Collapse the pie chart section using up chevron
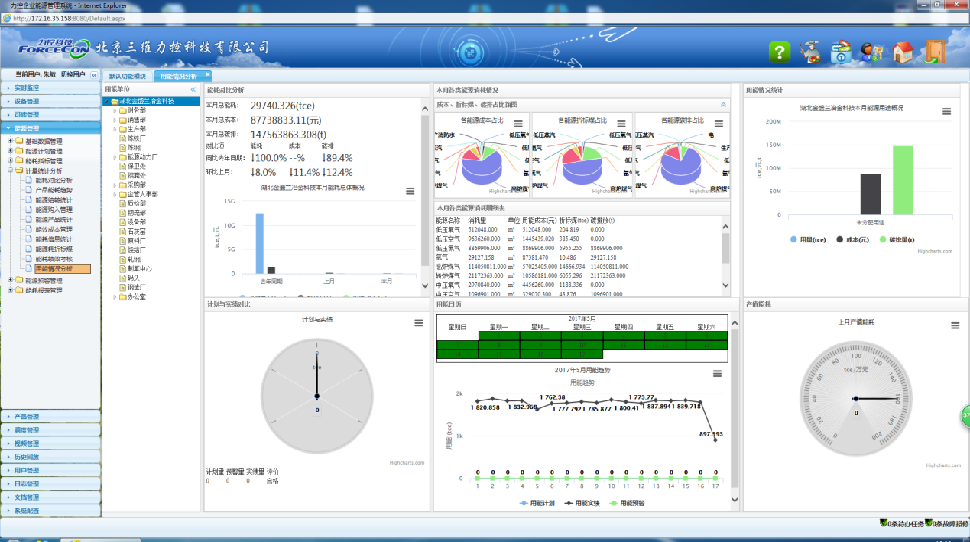Viewport: 970px width, 542px height. click(723, 104)
